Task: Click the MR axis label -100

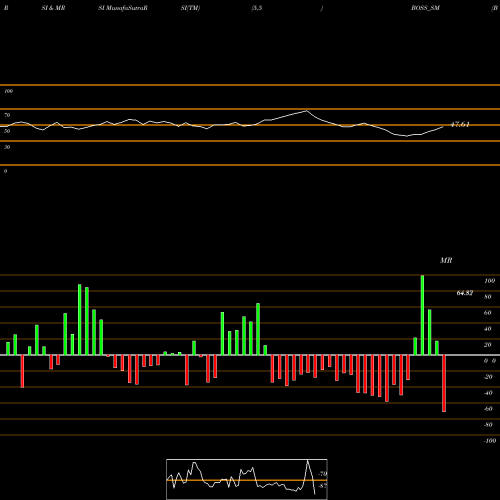Action: [489, 441]
